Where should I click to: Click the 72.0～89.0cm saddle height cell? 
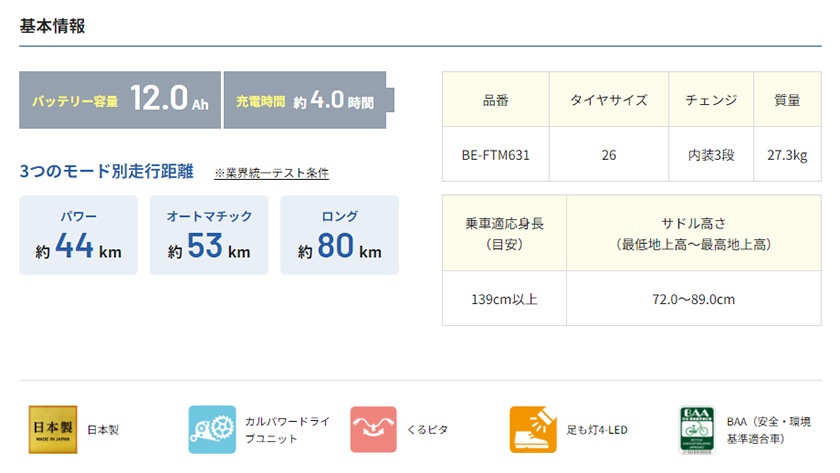click(x=693, y=299)
